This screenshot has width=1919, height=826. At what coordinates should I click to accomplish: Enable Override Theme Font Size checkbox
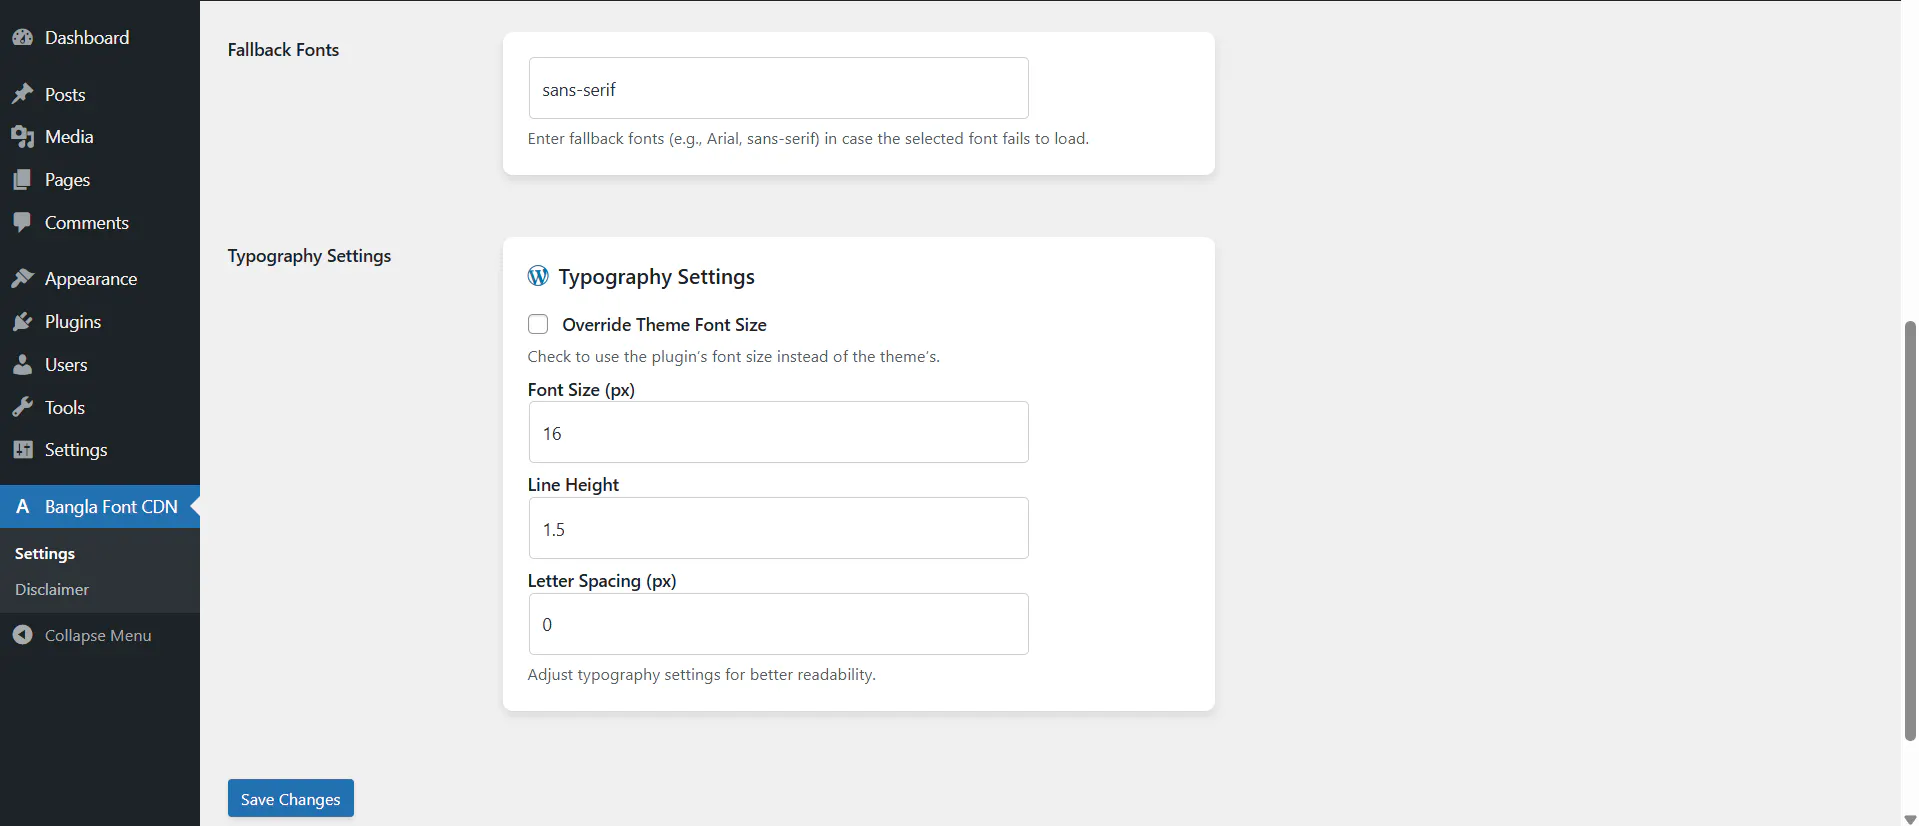point(538,324)
